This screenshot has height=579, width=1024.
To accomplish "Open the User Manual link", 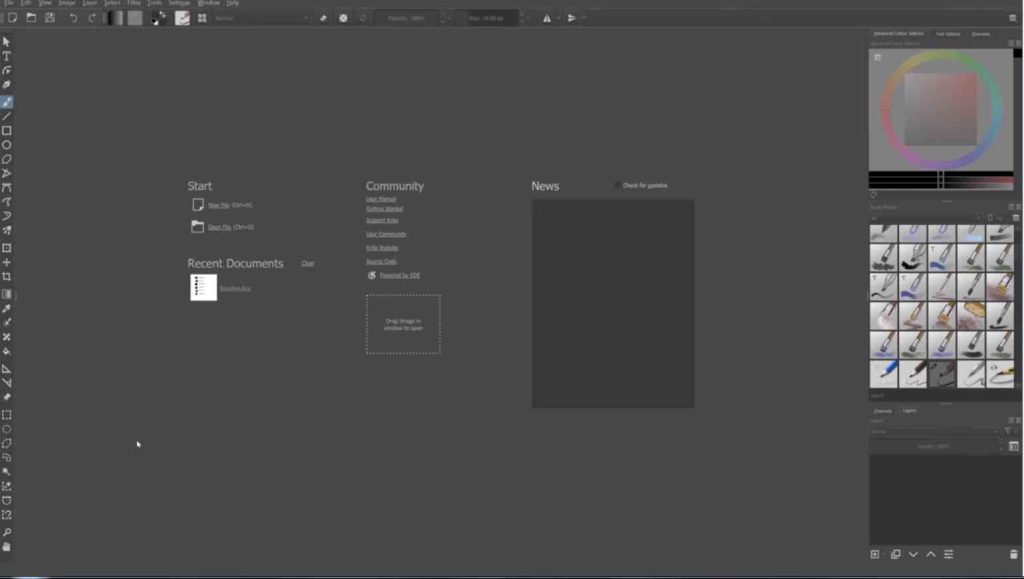I will (381, 199).
